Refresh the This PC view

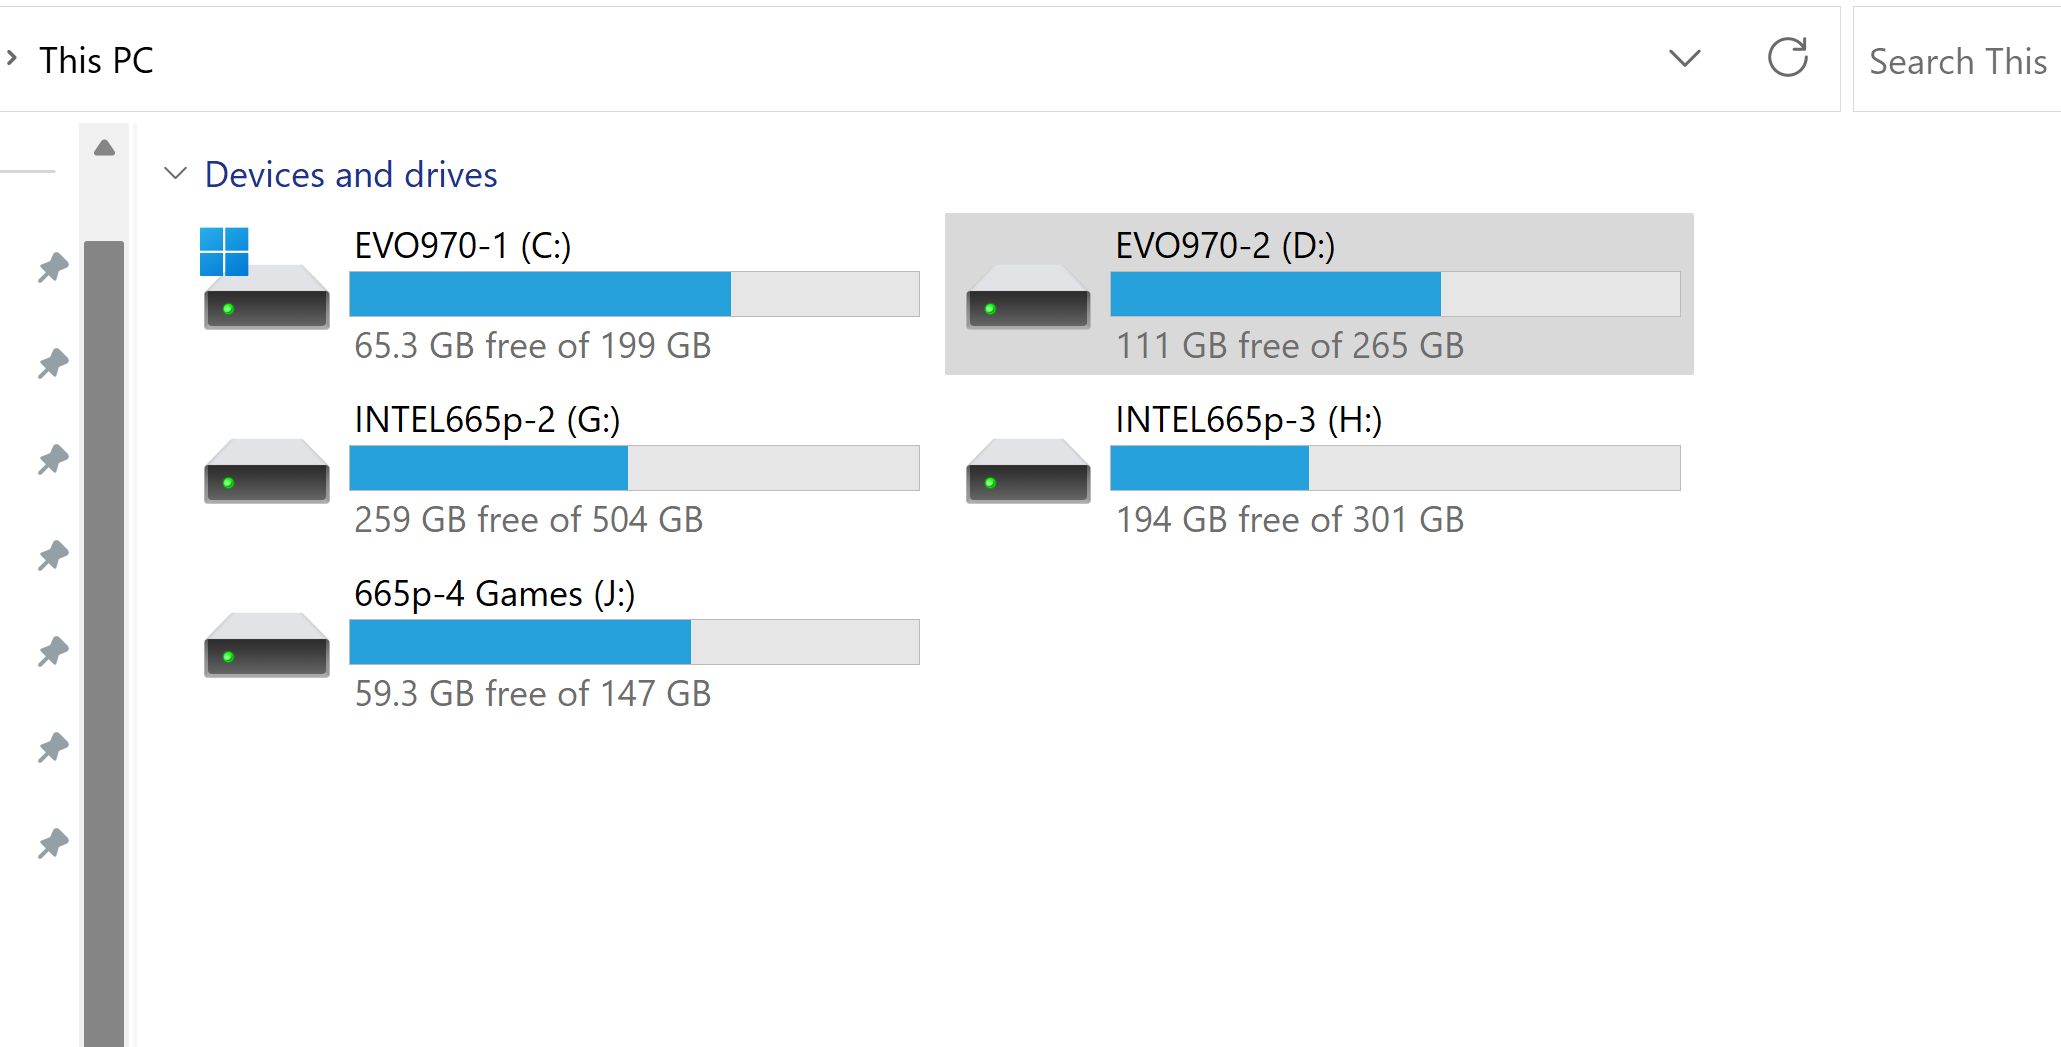pyautogui.click(x=1787, y=58)
